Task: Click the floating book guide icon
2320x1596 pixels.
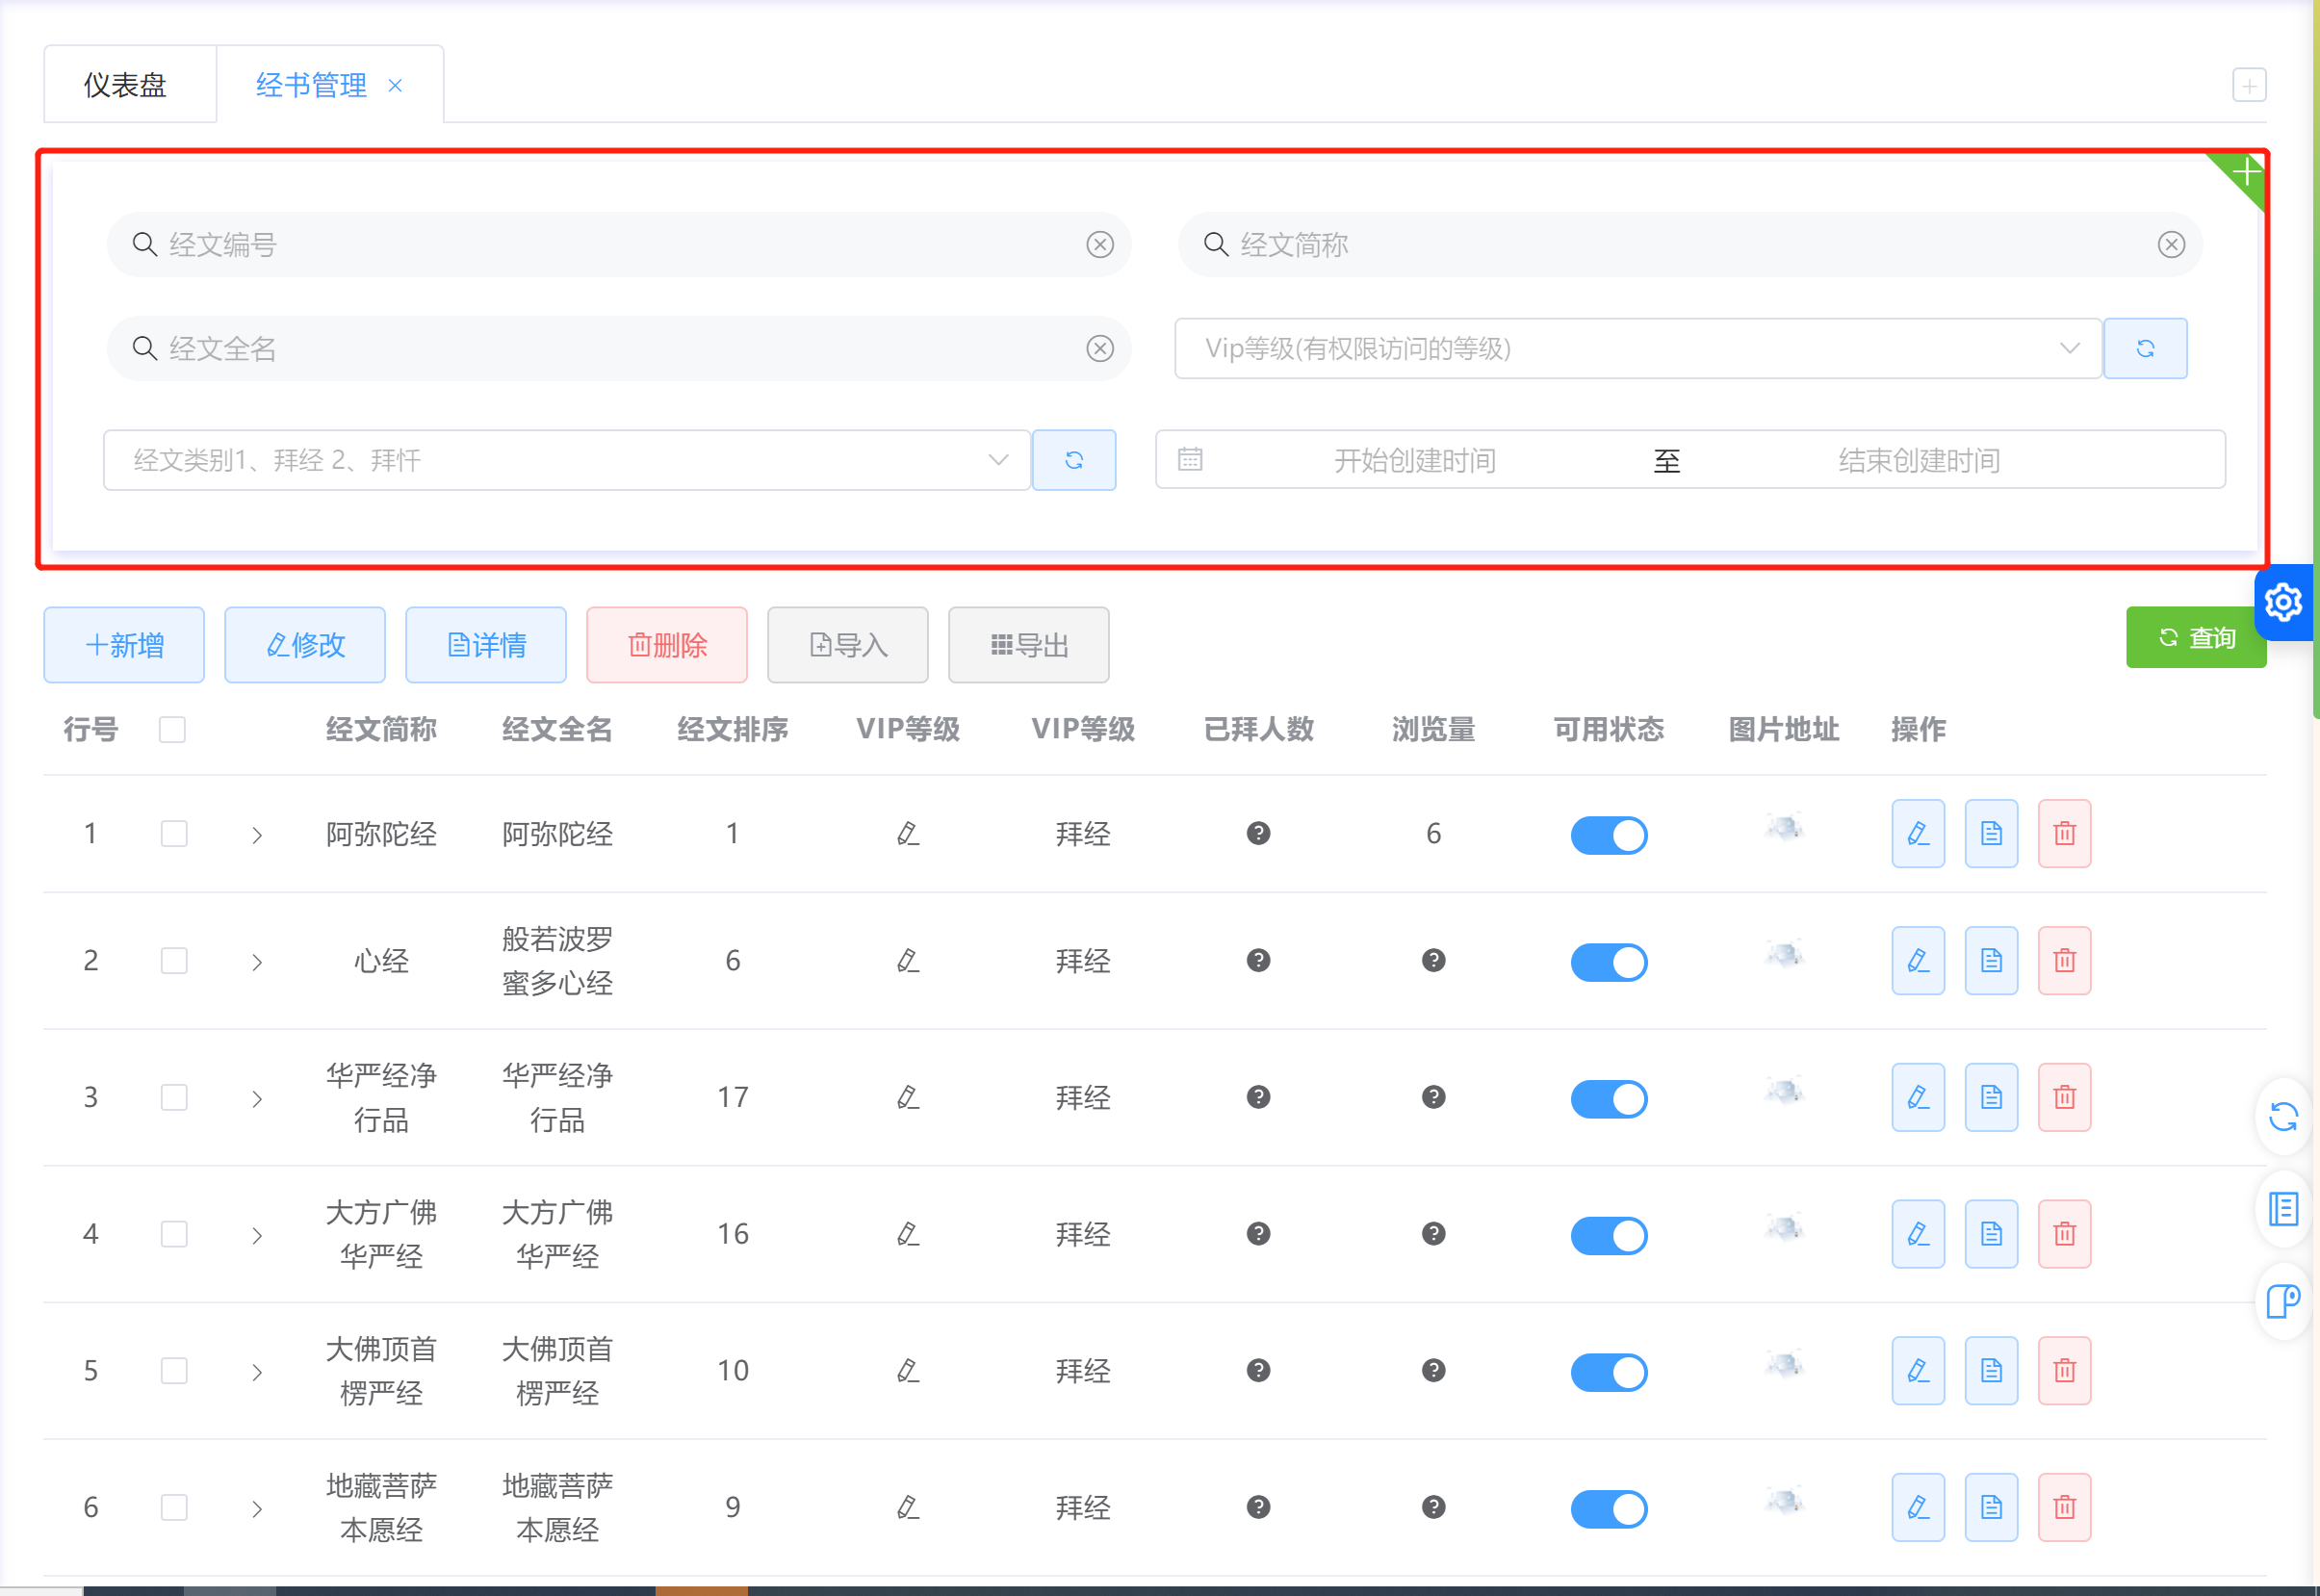Action: 2283,1301
